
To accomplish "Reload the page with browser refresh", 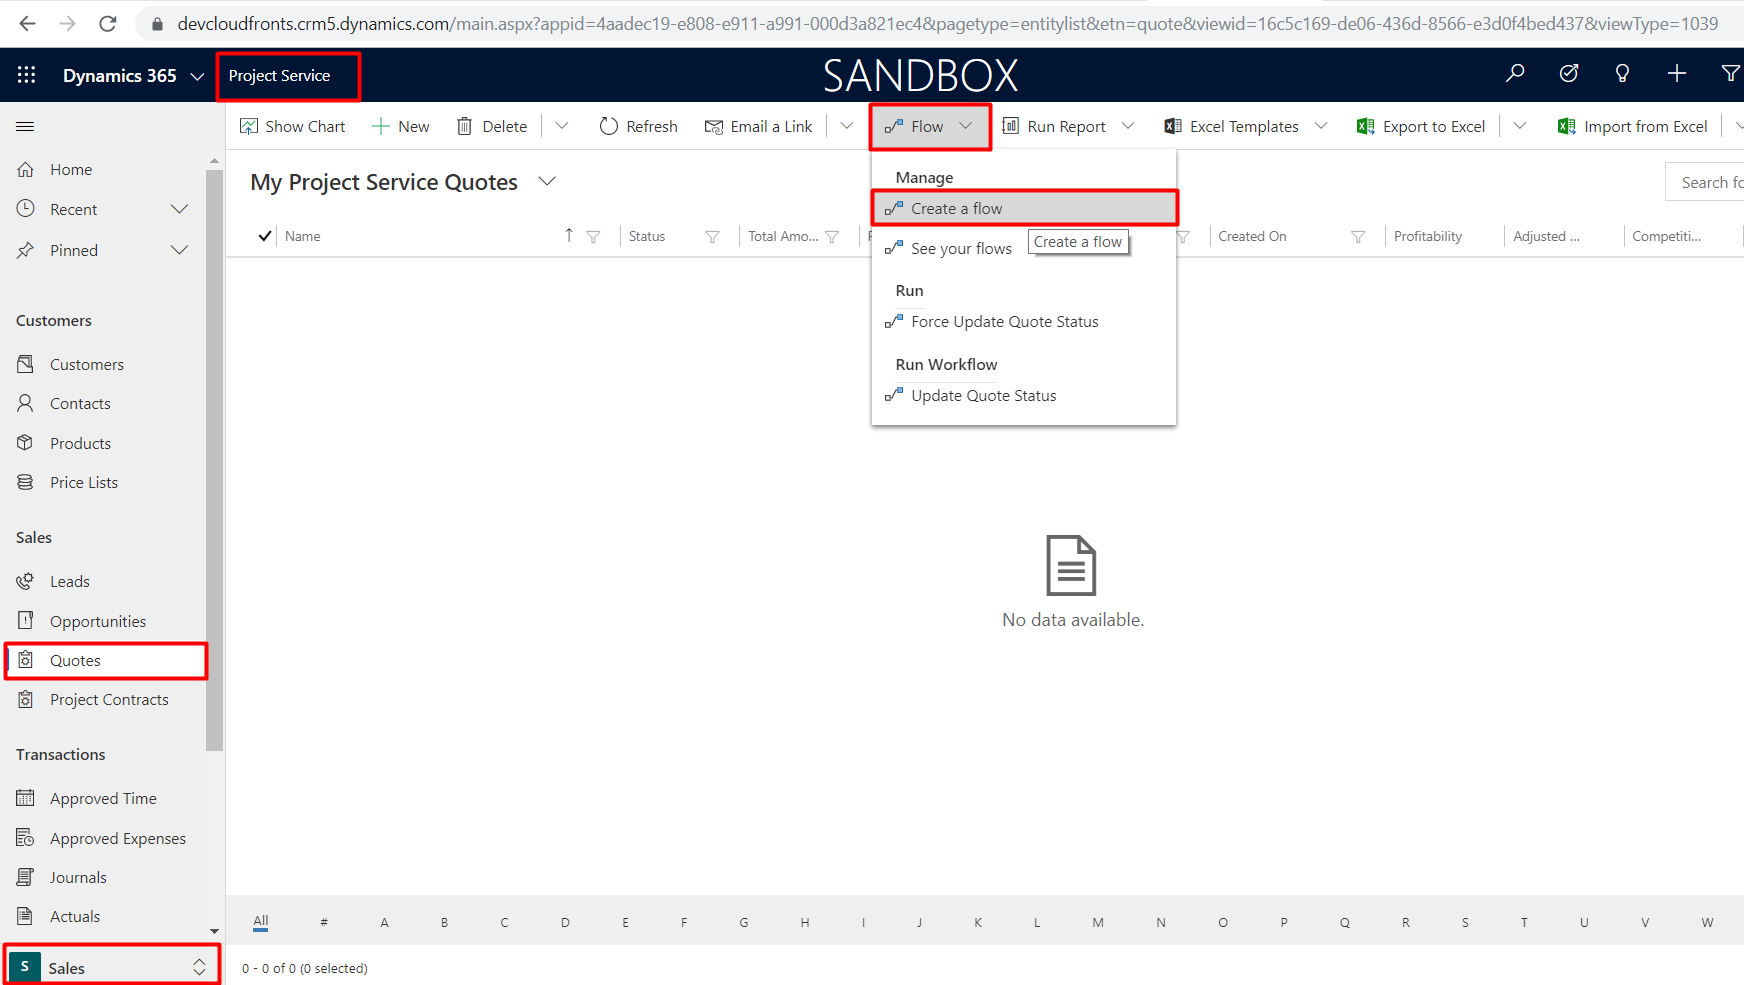I will [108, 23].
